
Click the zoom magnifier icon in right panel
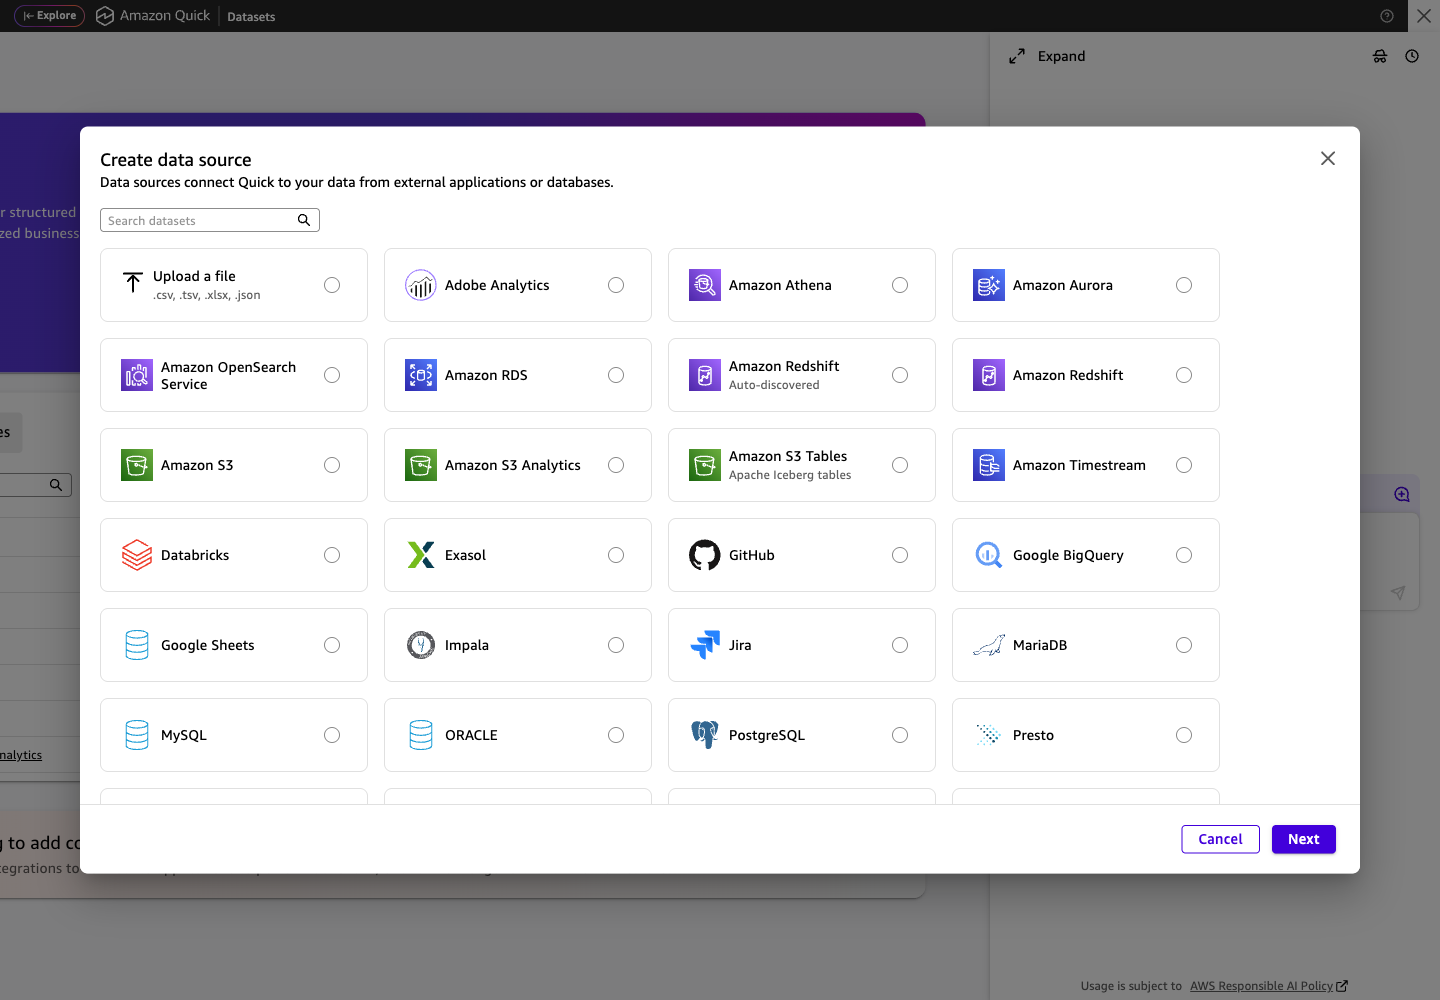(x=1402, y=494)
